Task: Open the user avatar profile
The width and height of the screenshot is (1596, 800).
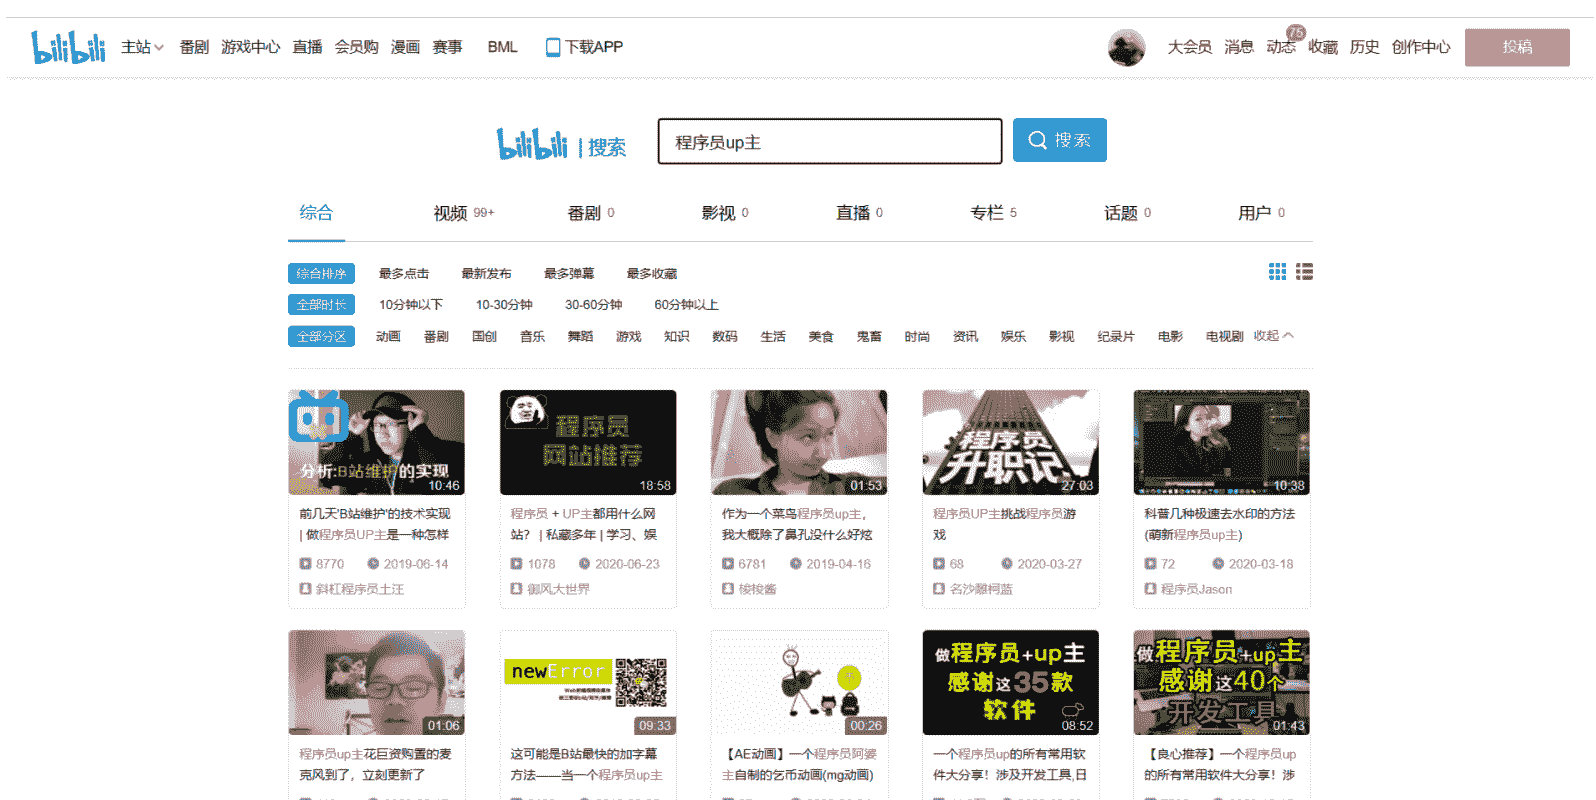Action: coord(1126,47)
